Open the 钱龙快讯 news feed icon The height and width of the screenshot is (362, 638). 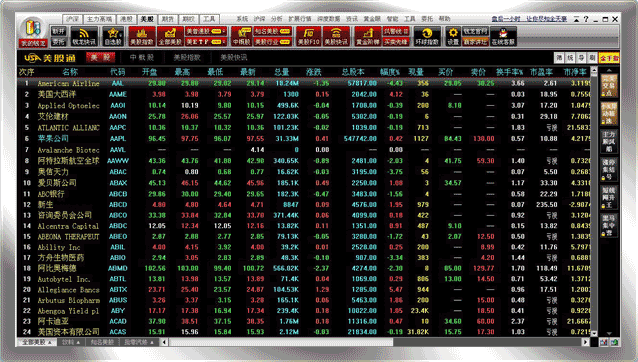84,37
